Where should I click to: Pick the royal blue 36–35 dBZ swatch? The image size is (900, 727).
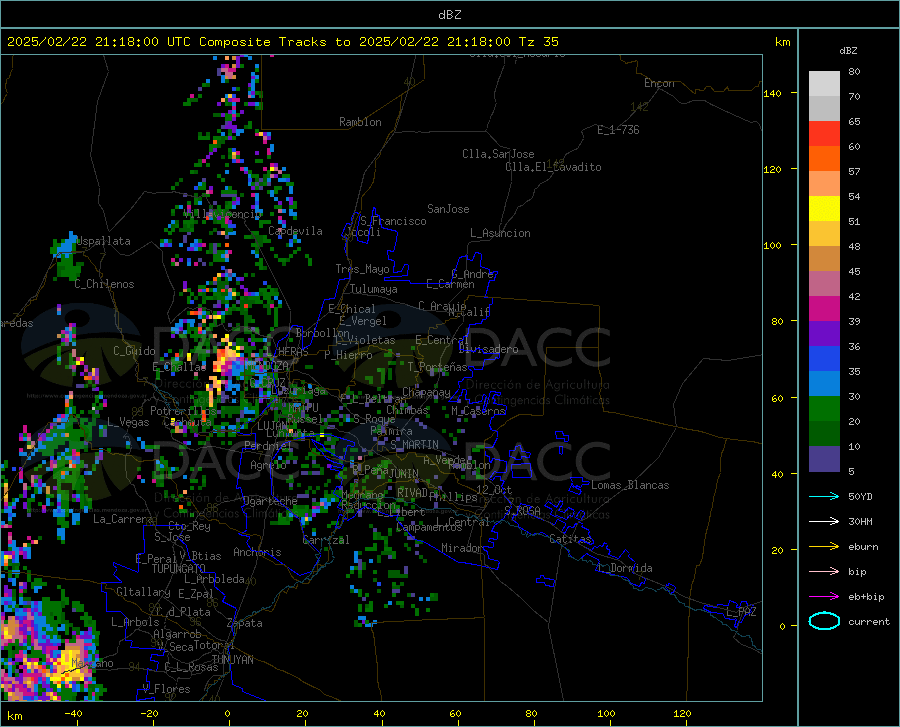pos(824,359)
